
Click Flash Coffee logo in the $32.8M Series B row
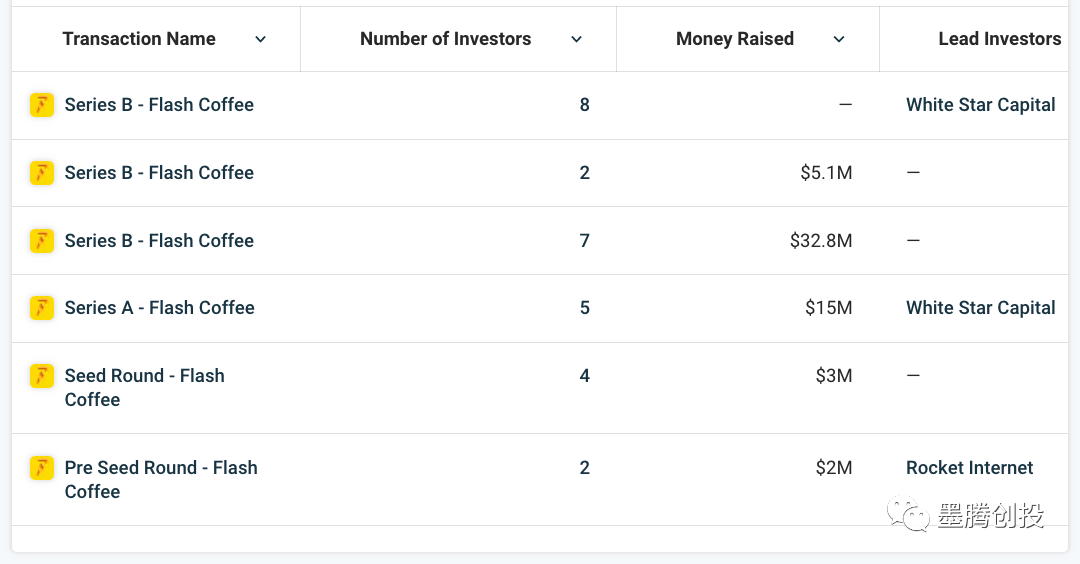pos(42,241)
